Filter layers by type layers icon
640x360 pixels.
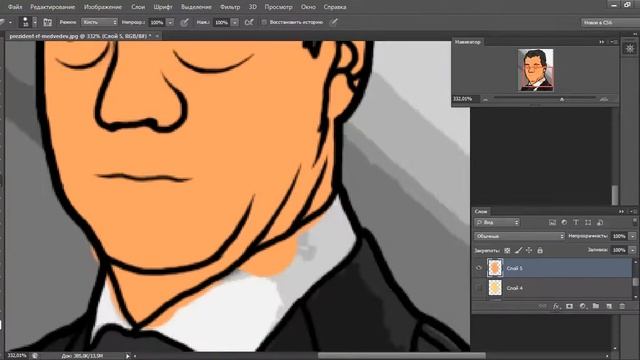point(576,222)
